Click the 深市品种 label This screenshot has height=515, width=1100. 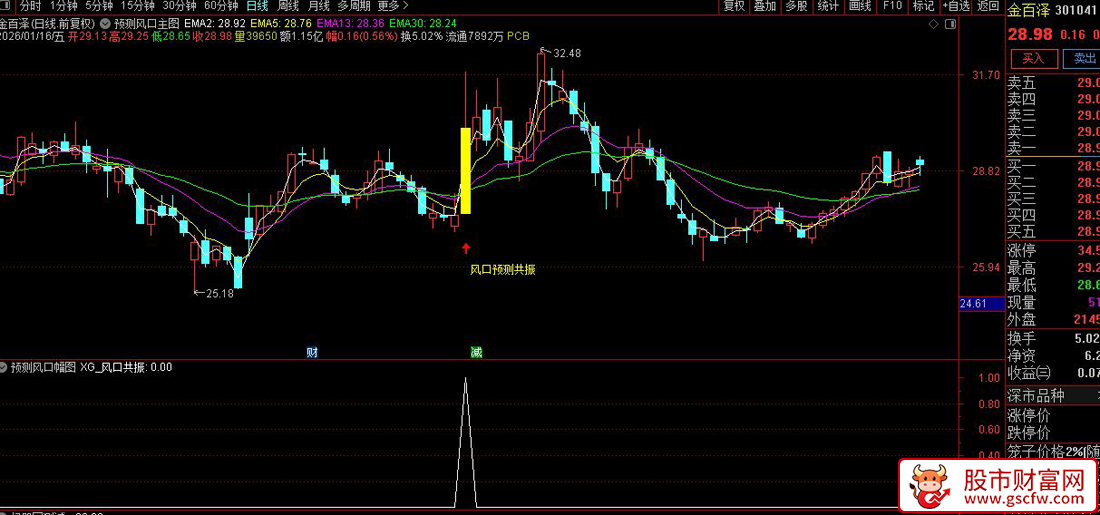coord(1036,396)
